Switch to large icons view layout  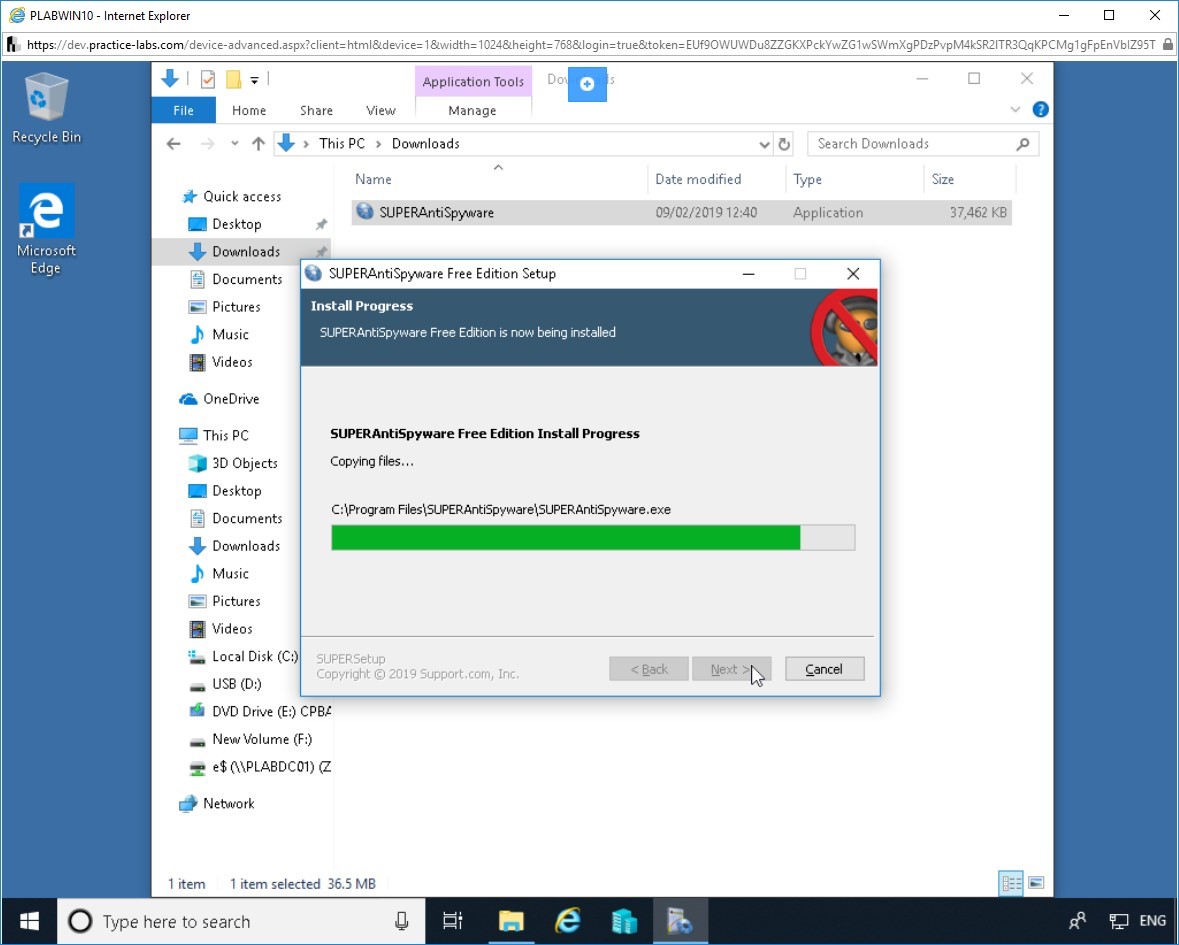coord(1036,883)
